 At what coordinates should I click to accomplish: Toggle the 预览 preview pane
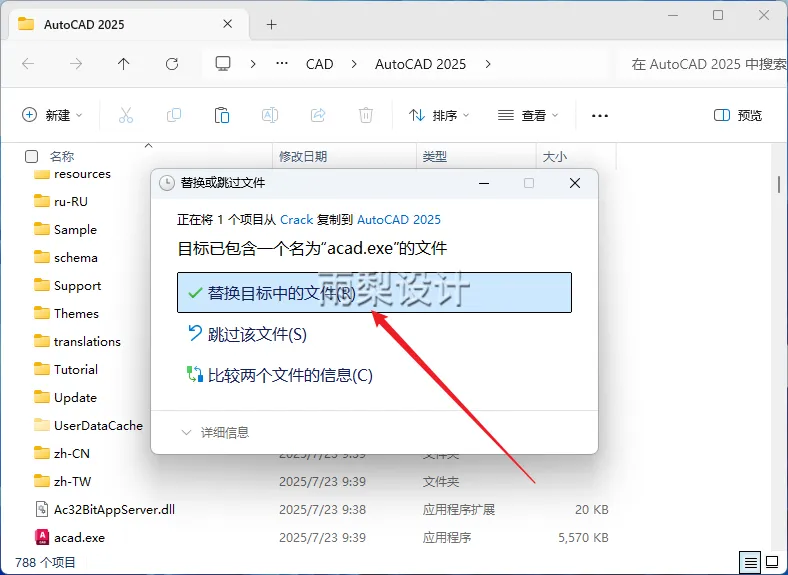tap(738, 116)
